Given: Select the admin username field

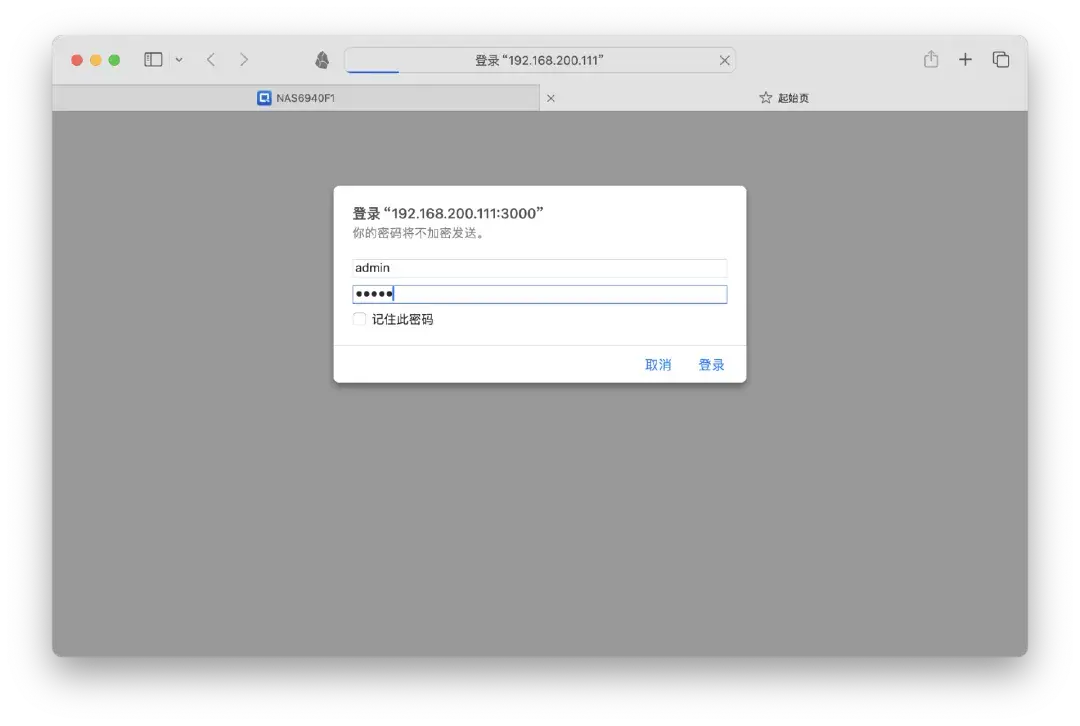Looking at the screenshot, I should click(x=539, y=267).
